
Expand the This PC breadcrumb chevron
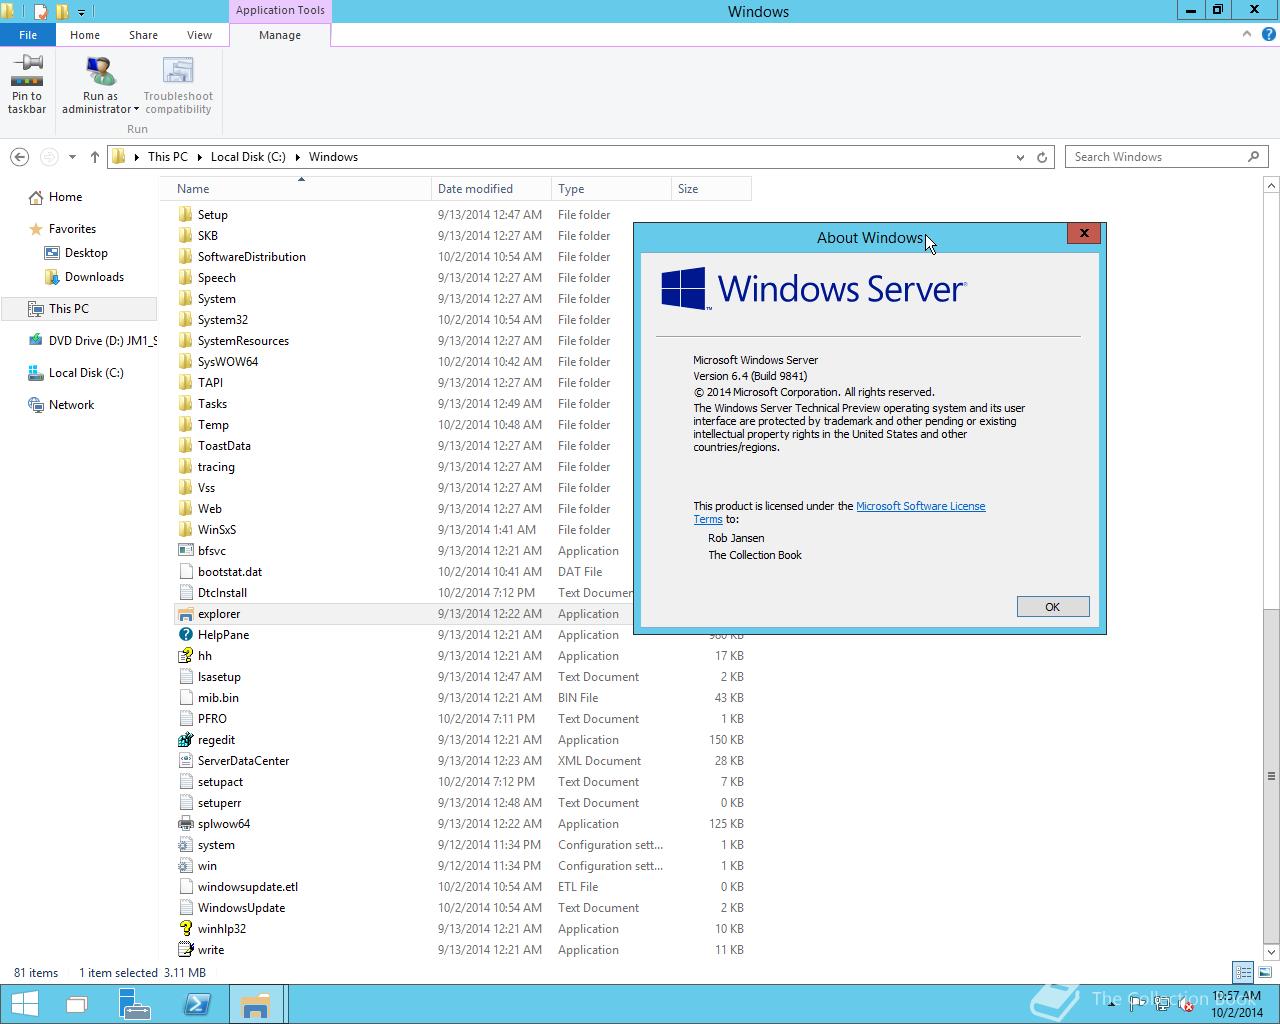(x=200, y=157)
